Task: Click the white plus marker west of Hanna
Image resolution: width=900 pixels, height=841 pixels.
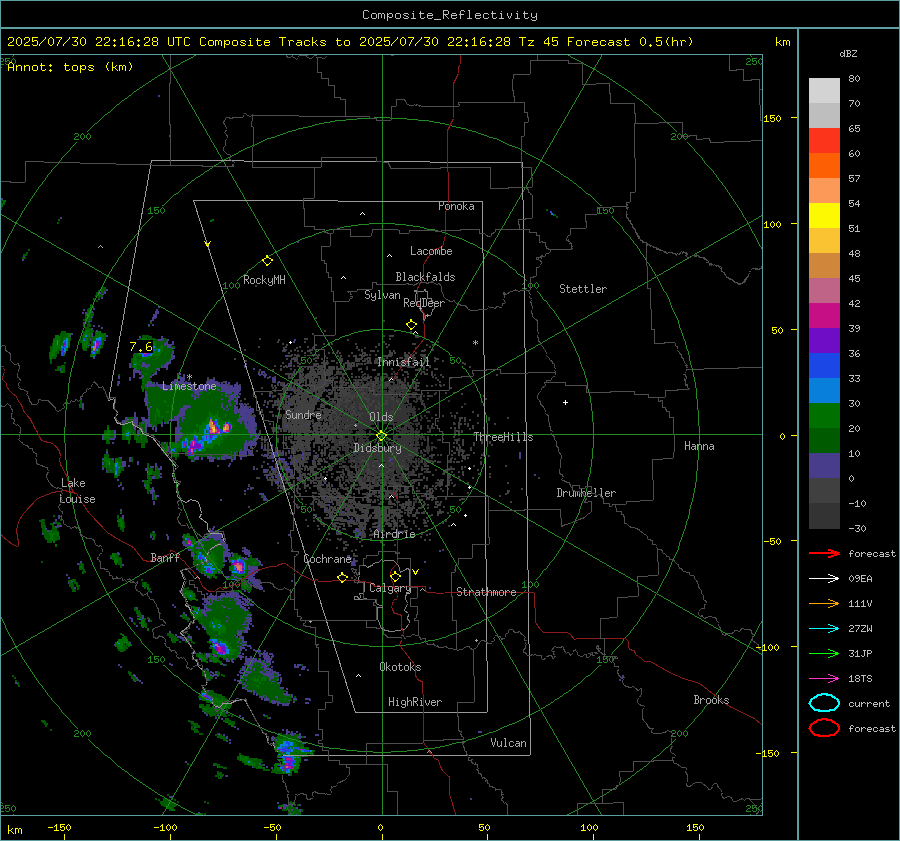Action: tap(565, 402)
